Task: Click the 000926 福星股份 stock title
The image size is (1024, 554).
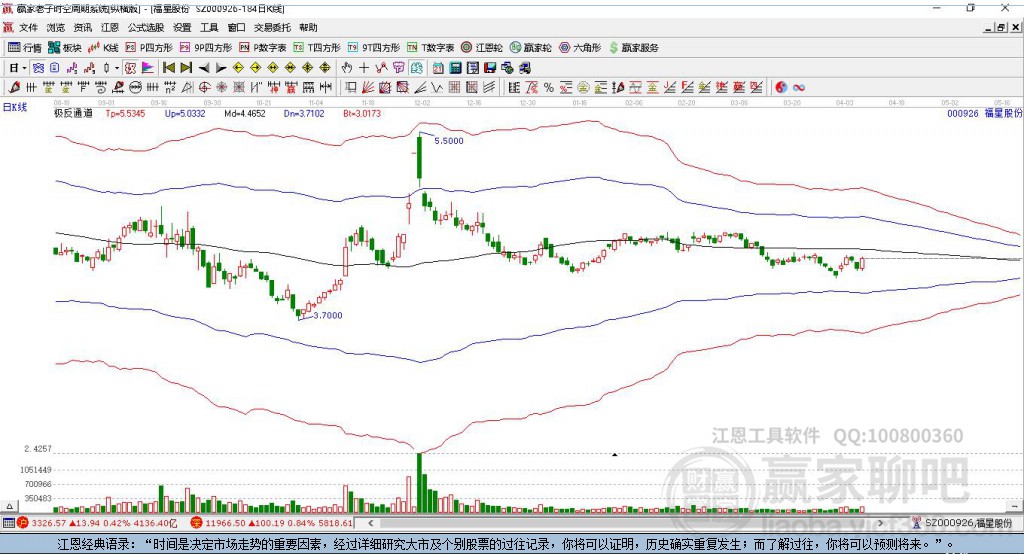Action: (x=984, y=113)
